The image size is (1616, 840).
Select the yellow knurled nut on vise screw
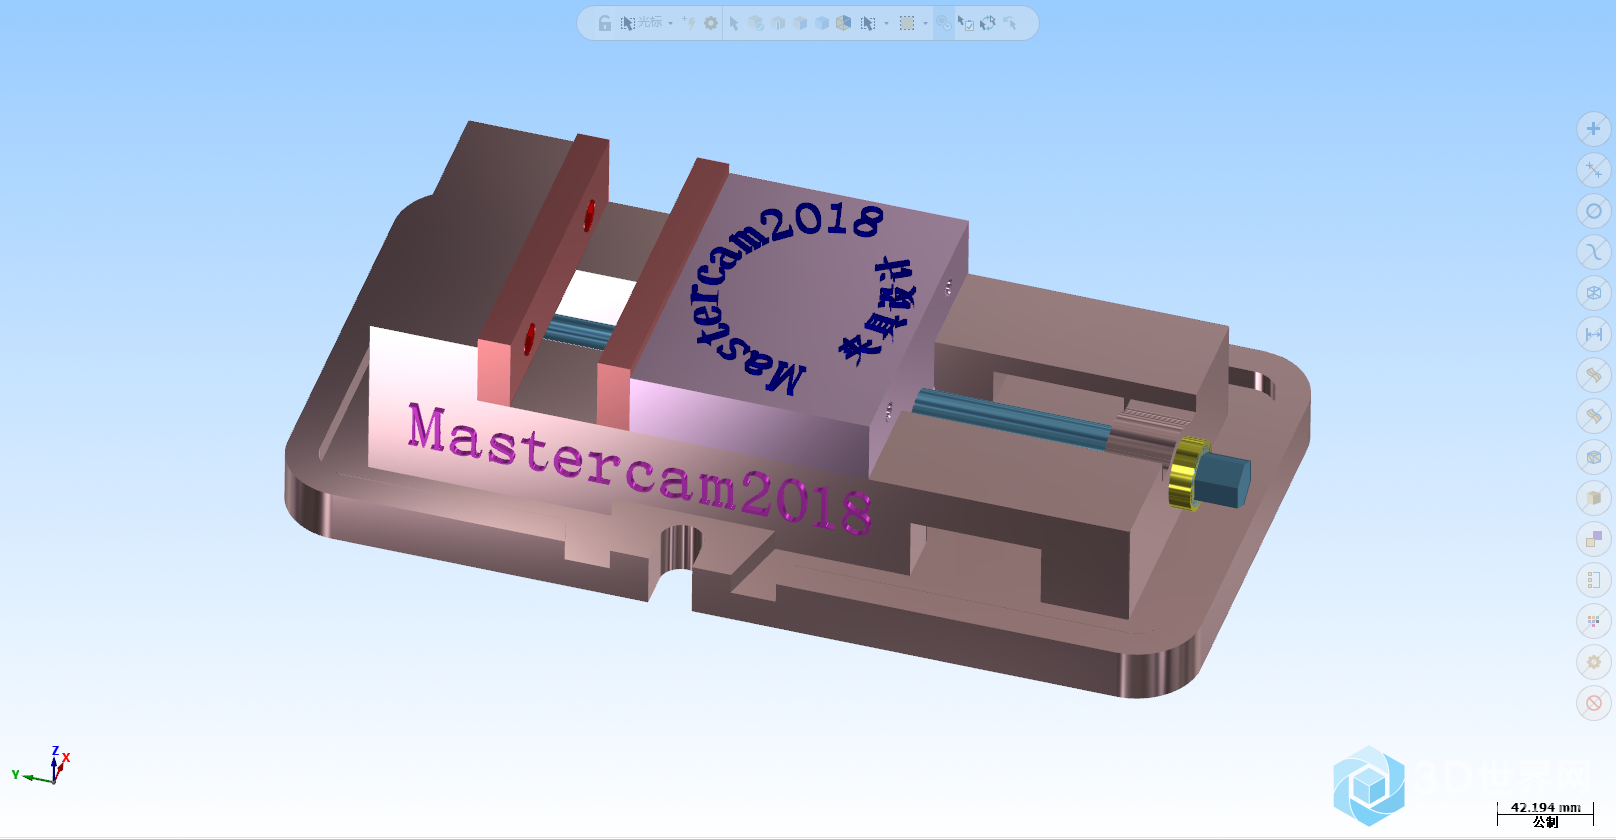1188,473
